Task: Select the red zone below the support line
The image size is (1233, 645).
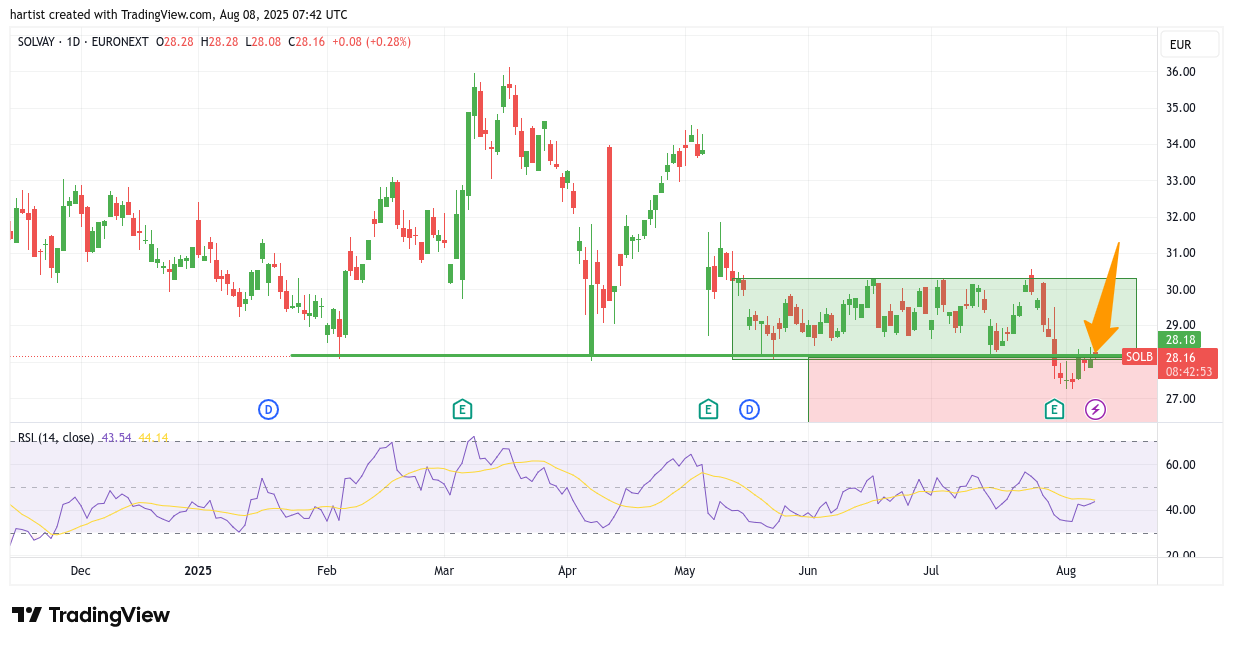Action: 982,390
